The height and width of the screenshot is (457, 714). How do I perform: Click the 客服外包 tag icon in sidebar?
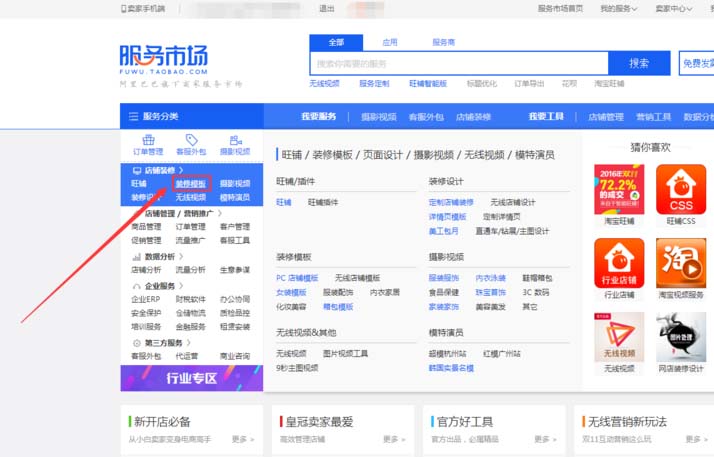pyautogui.click(x=192, y=140)
